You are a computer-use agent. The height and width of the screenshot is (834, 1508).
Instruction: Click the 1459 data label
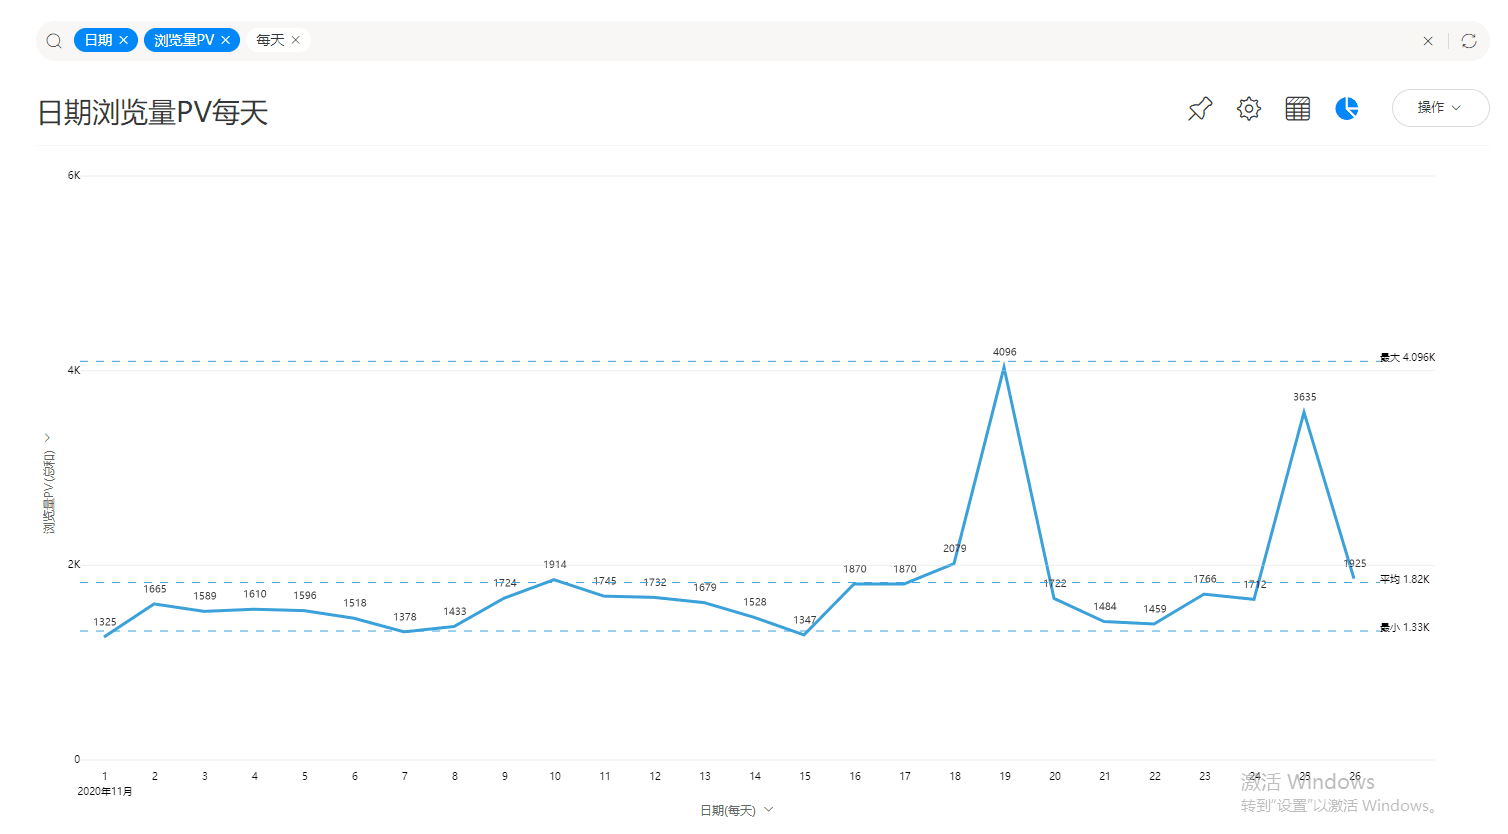(1155, 608)
